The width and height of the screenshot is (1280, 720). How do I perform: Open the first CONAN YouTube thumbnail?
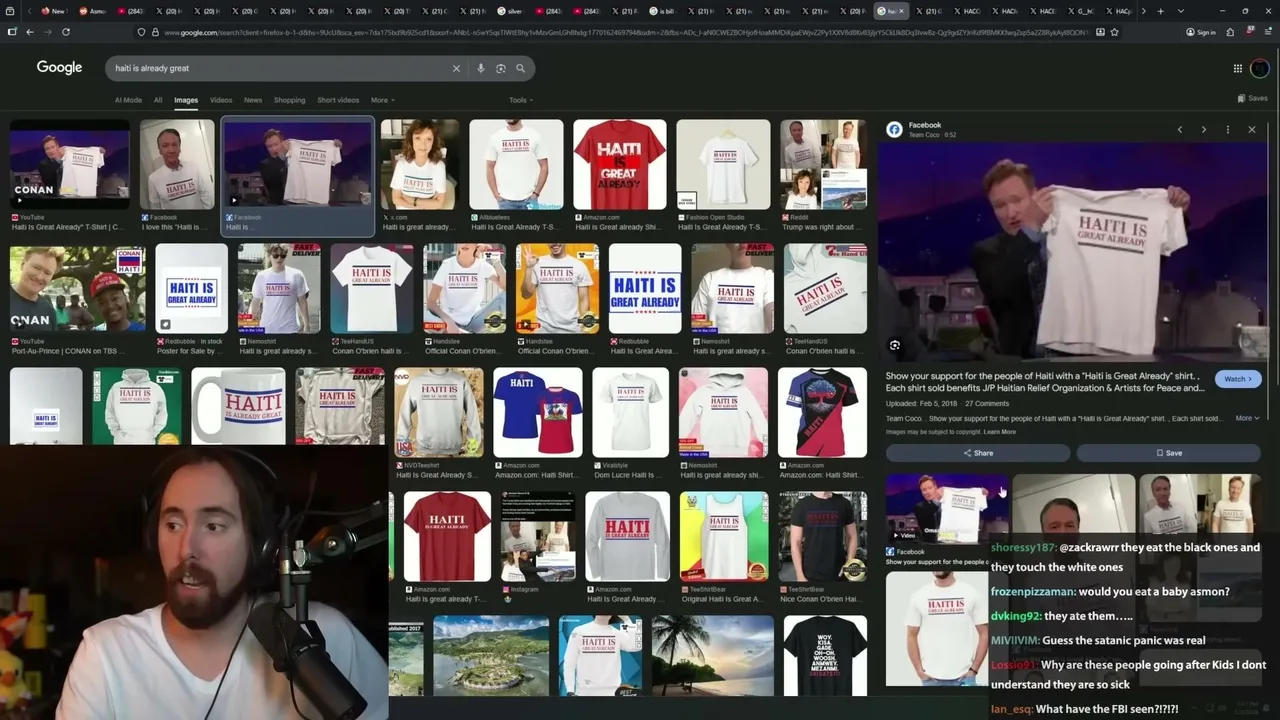tap(70, 164)
